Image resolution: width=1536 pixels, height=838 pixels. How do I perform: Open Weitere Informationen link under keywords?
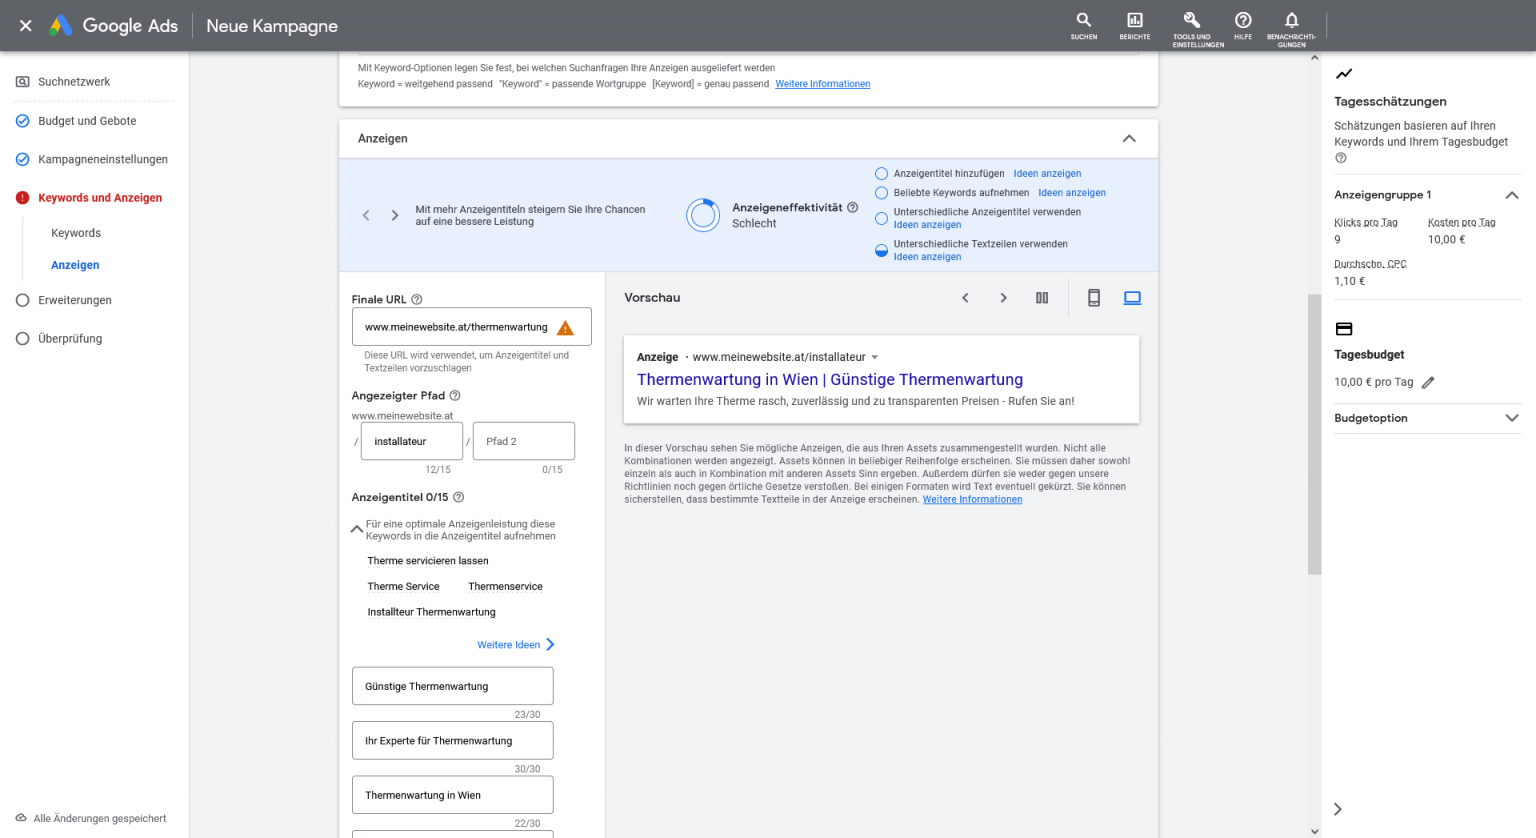[823, 84]
